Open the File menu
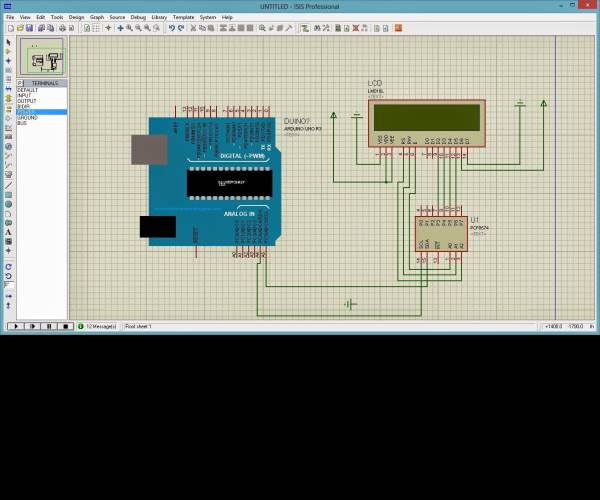Screen dimensions: 600x500 pos(10,17)
